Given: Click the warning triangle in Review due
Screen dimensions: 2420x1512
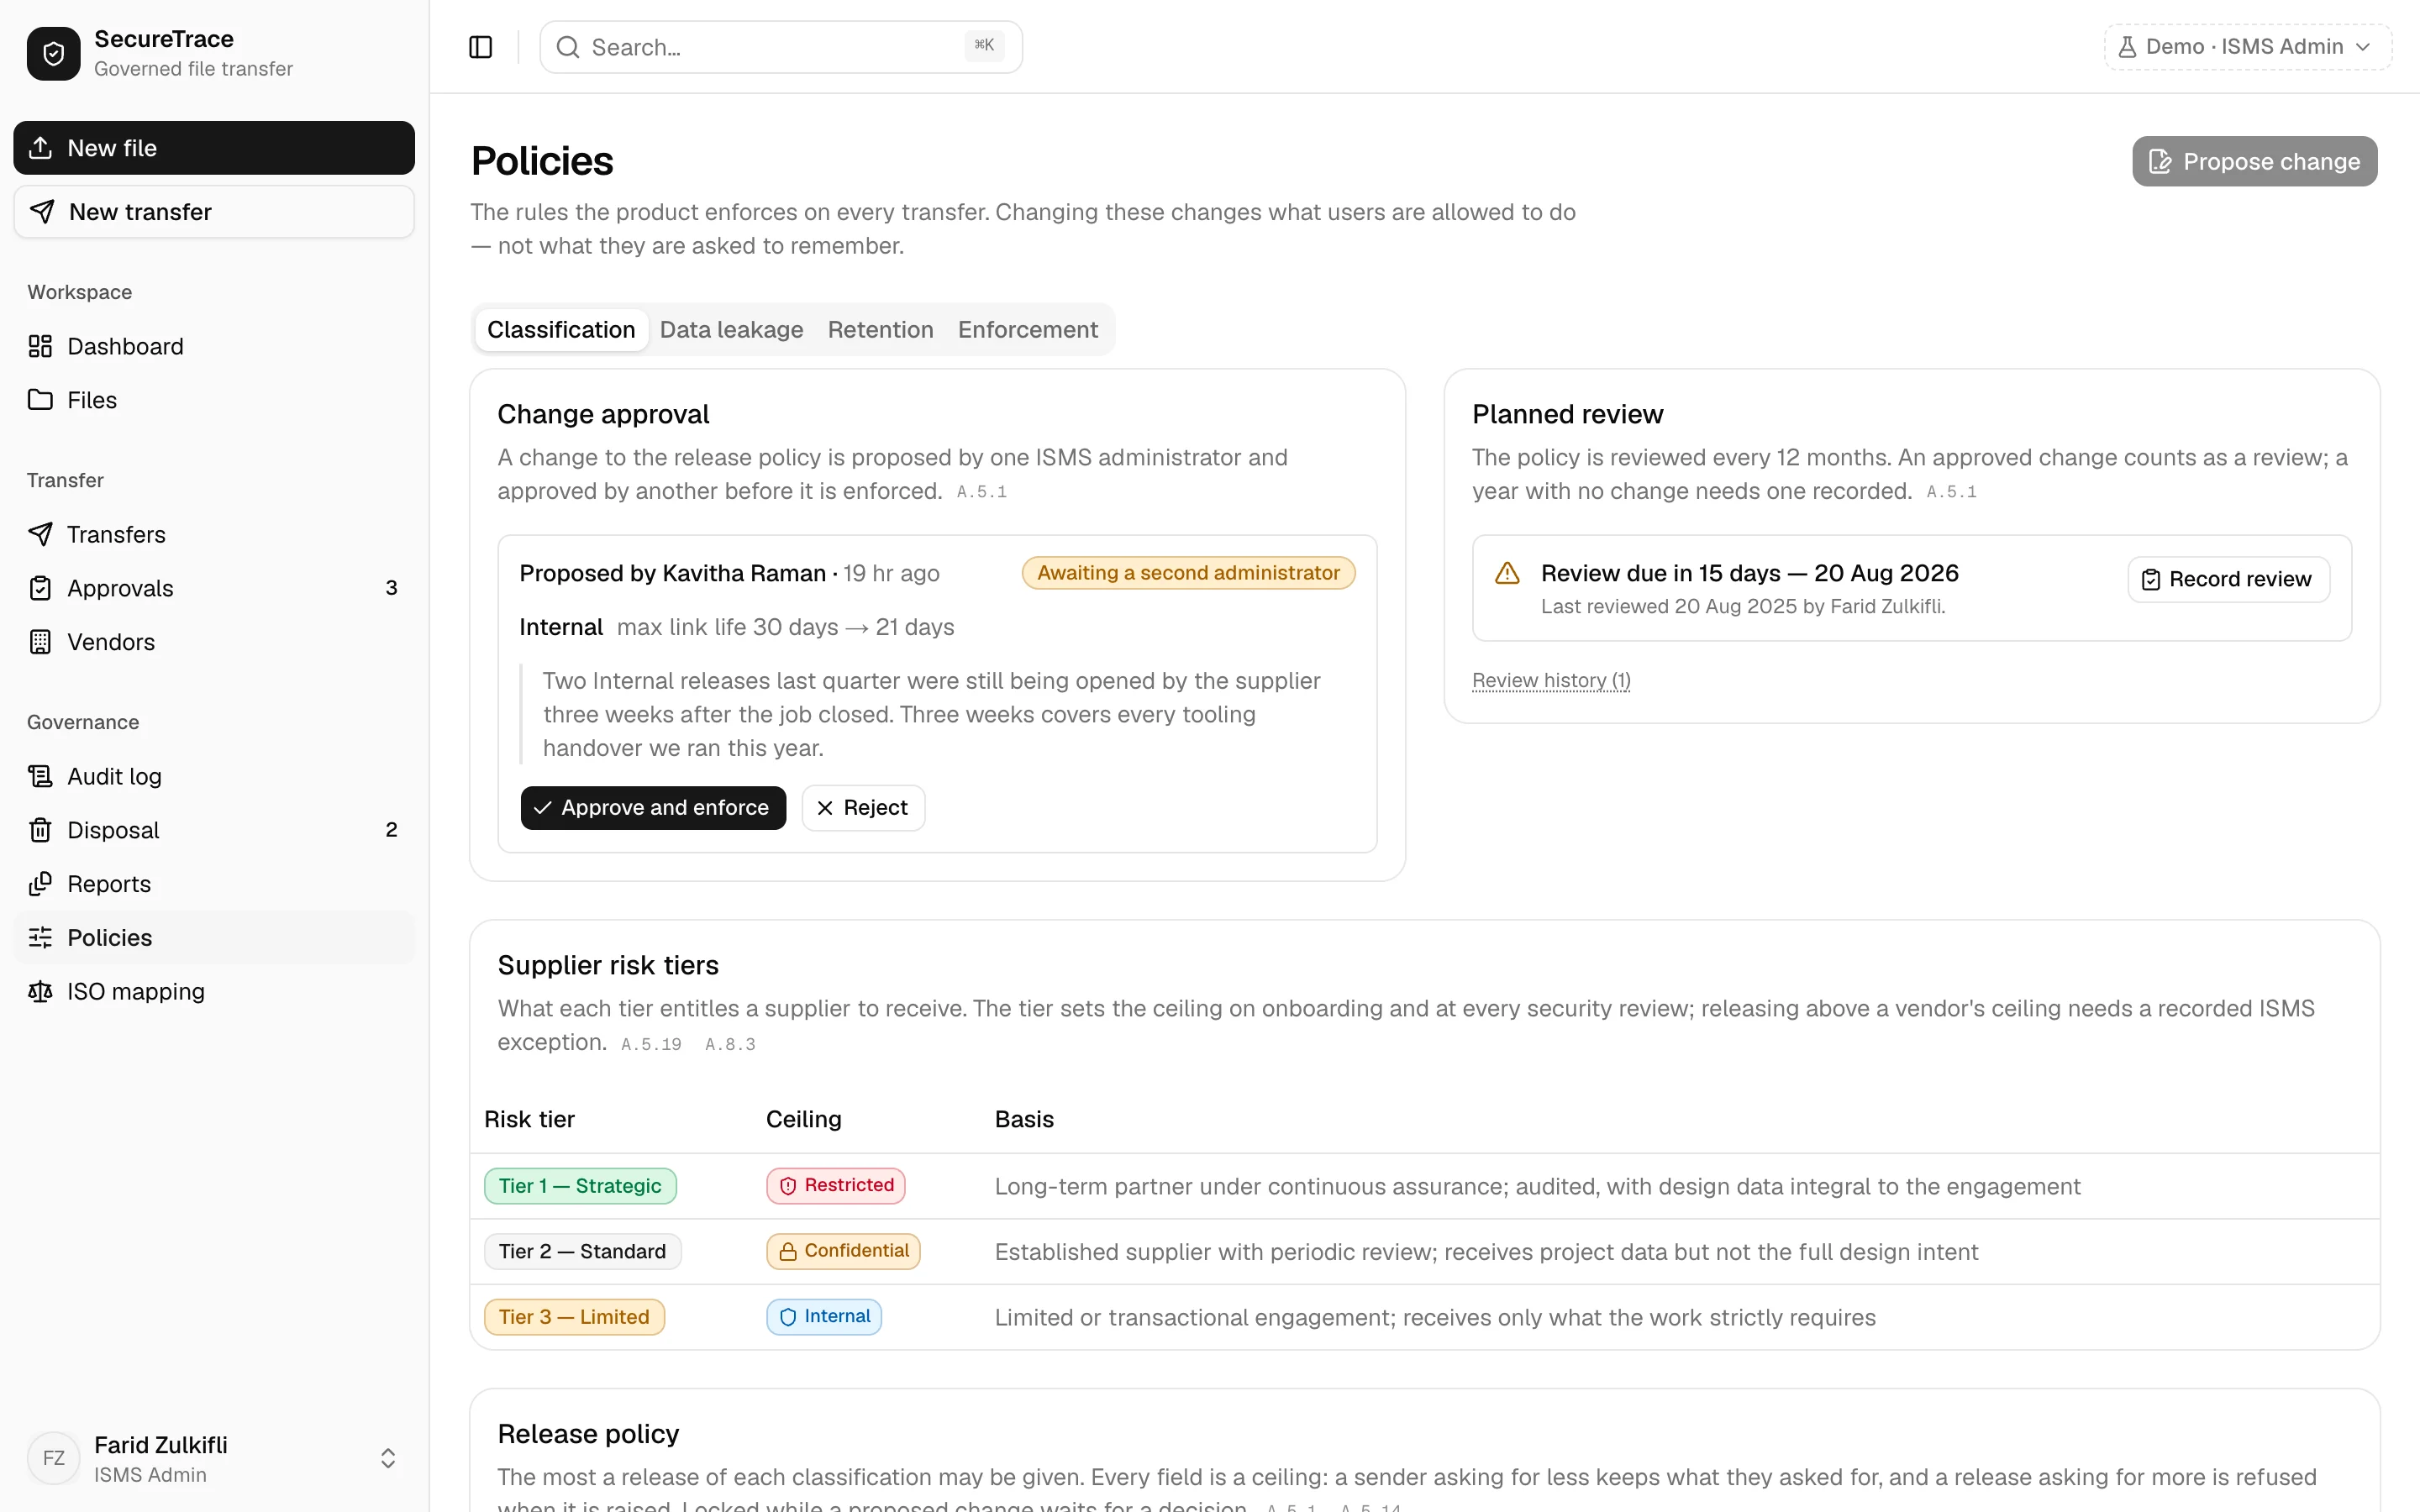Looking at the screenshot, I should (1507, 573).
